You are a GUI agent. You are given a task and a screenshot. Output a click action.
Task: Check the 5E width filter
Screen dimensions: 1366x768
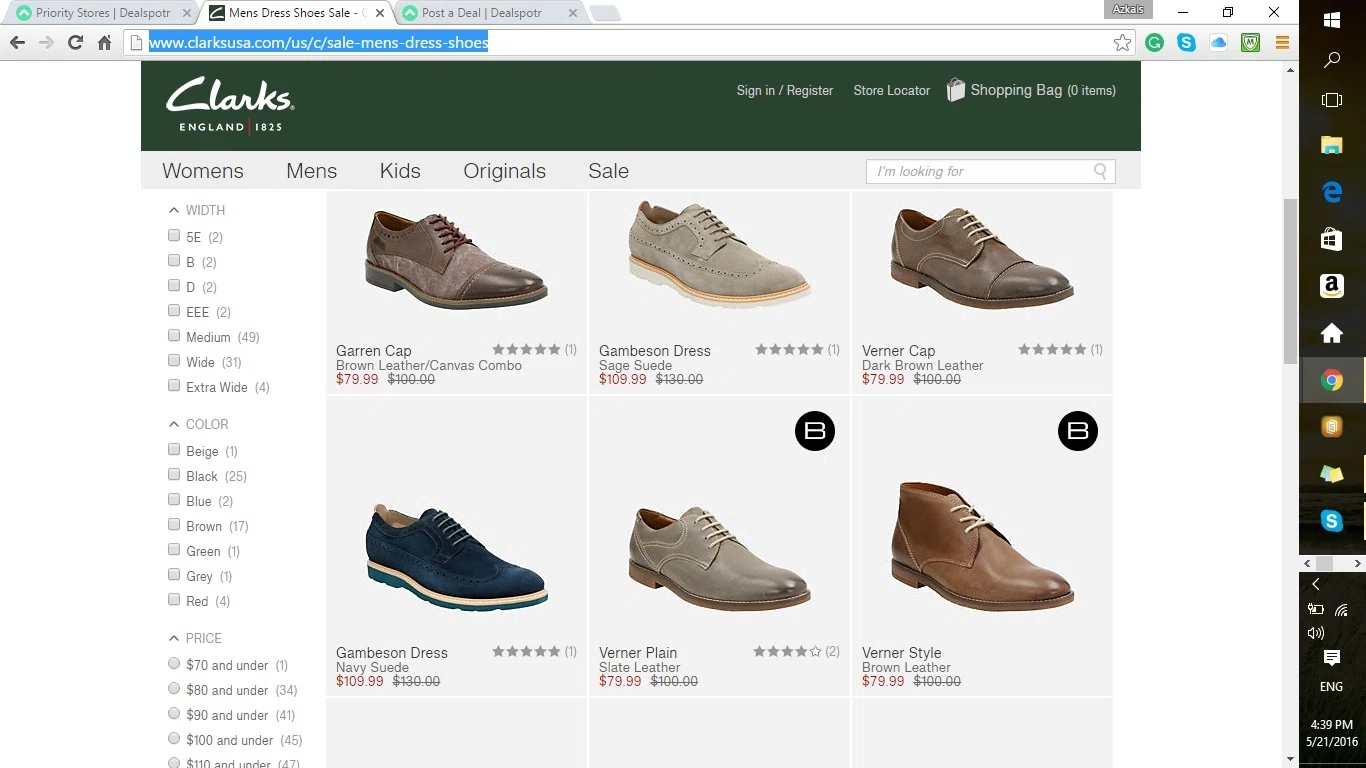coord(174,236)
